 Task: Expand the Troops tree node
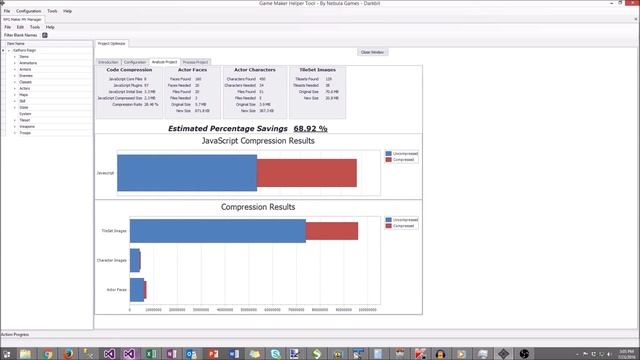(15, 133)
